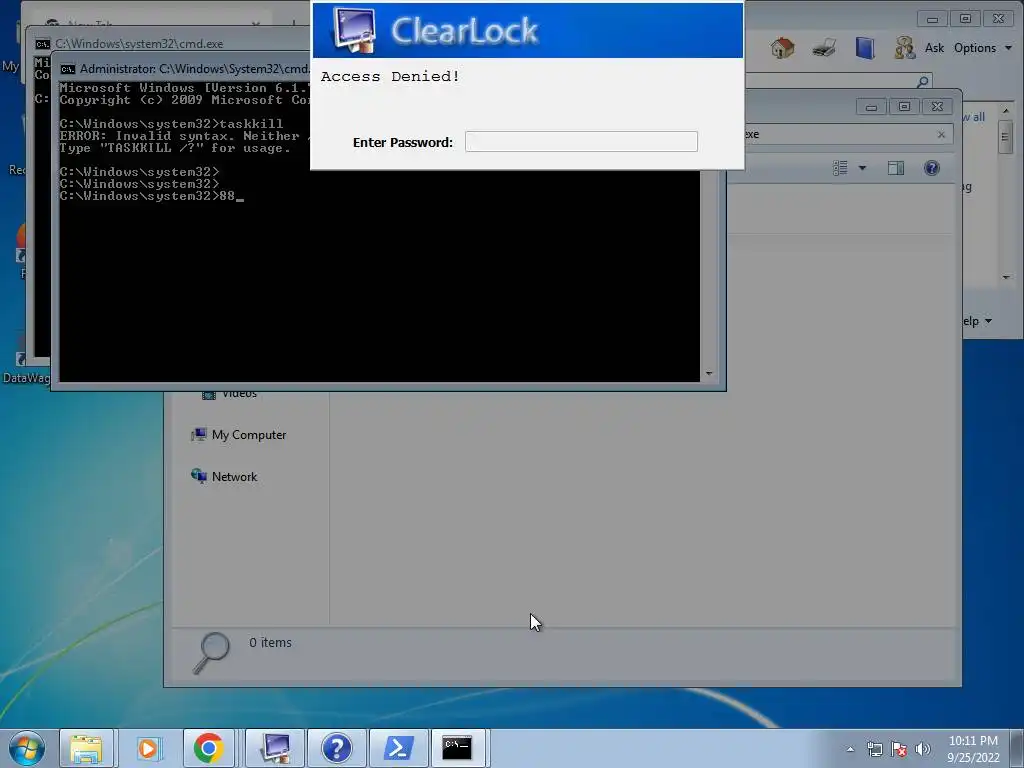Click the Show desktop button
This screenshot has width=1024, height=768.
tap(1016, 748)
